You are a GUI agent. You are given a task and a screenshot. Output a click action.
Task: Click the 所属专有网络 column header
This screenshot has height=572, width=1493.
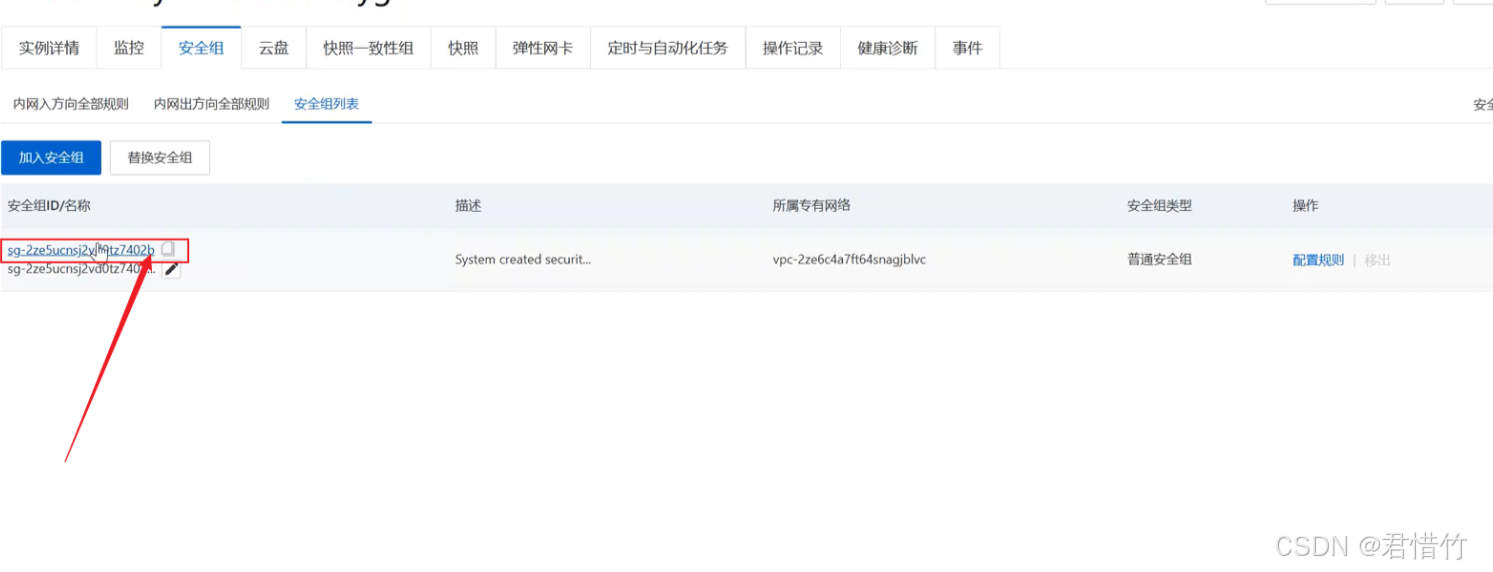[x=811, y=206]
